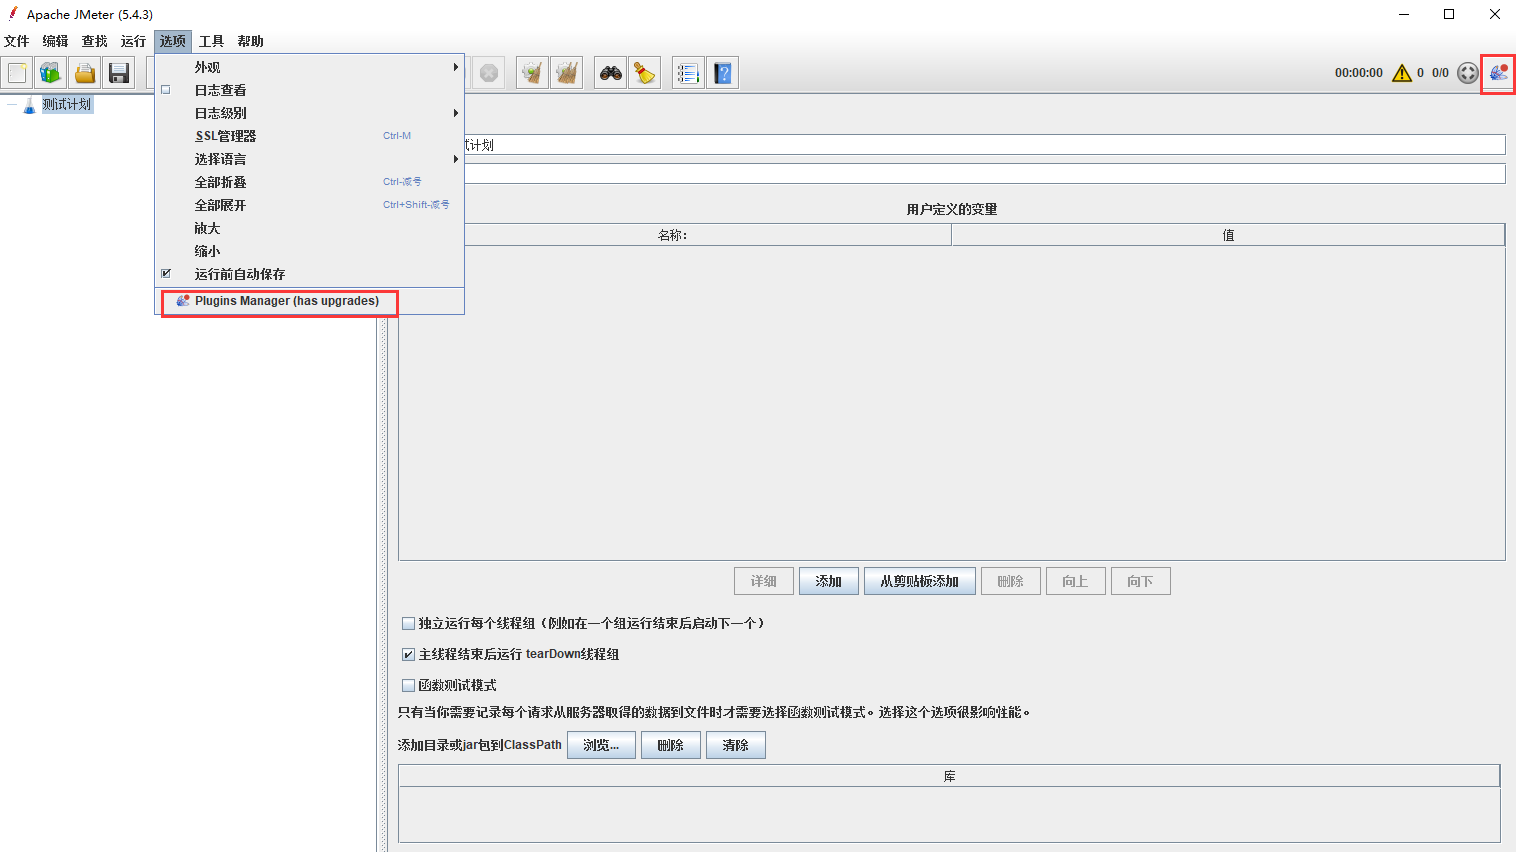Open Plugins Manager feather icon in toolbar
The image size is (1516, 852).
point(1498,73)
